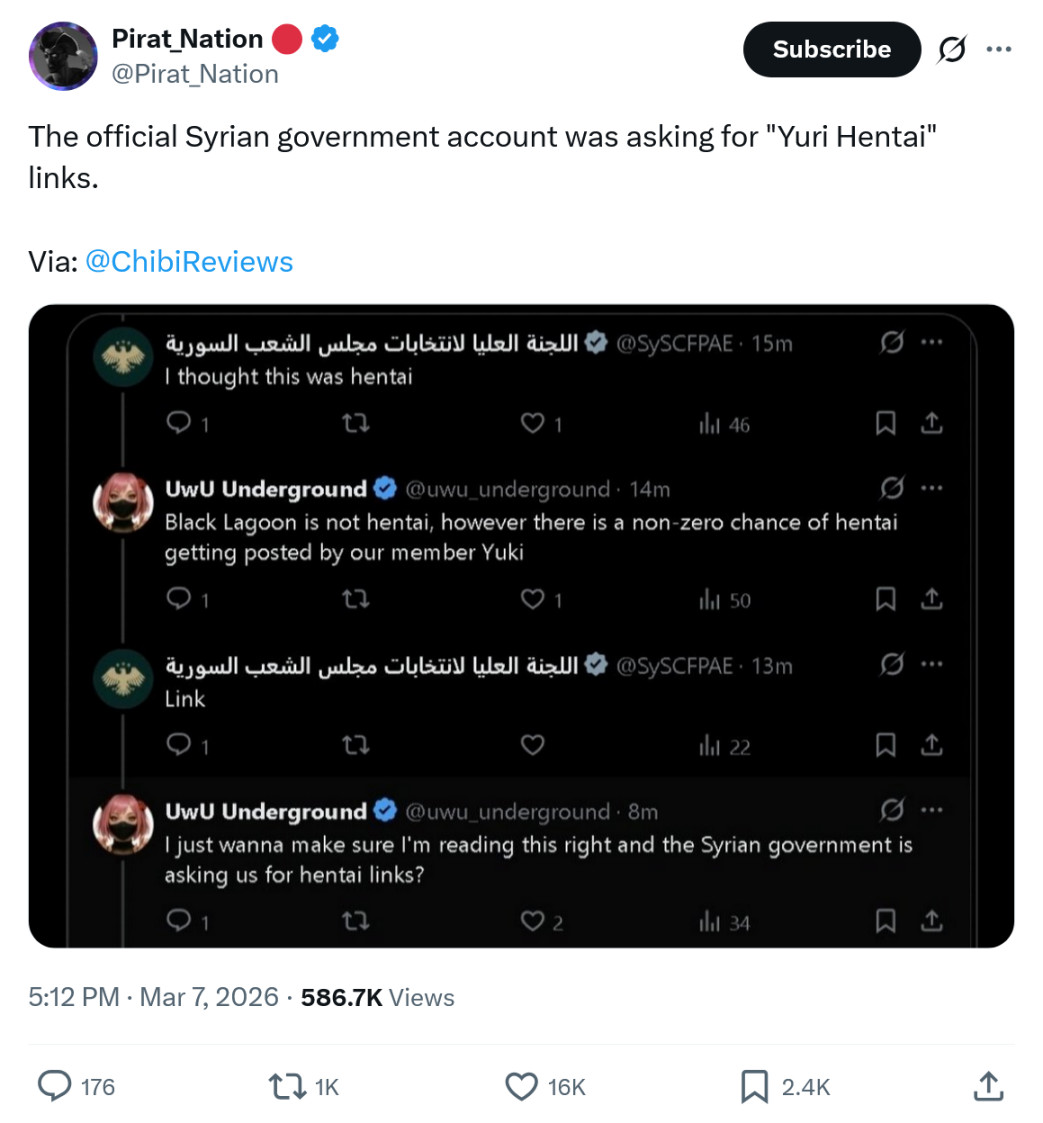Click the verified badge next to Pirat_Nation

pyautogui.click(x=325, y=39)
